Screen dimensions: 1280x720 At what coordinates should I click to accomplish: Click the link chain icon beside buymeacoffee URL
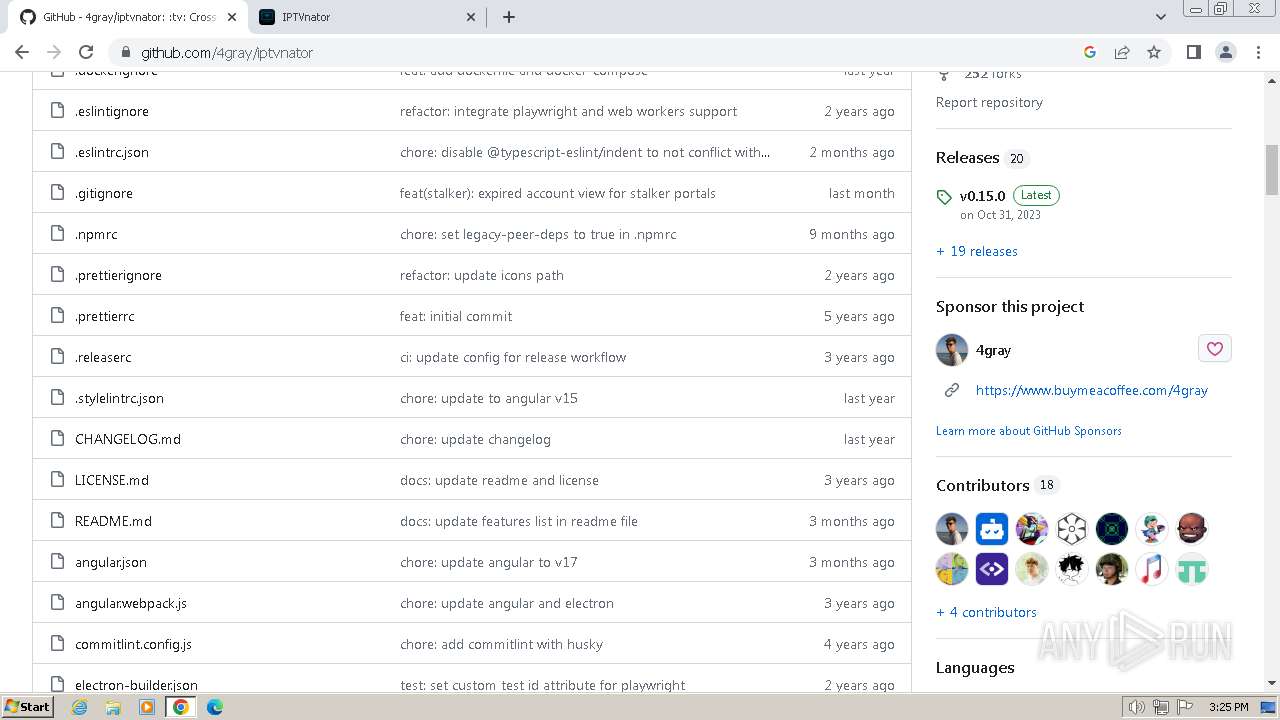[952, 390]
